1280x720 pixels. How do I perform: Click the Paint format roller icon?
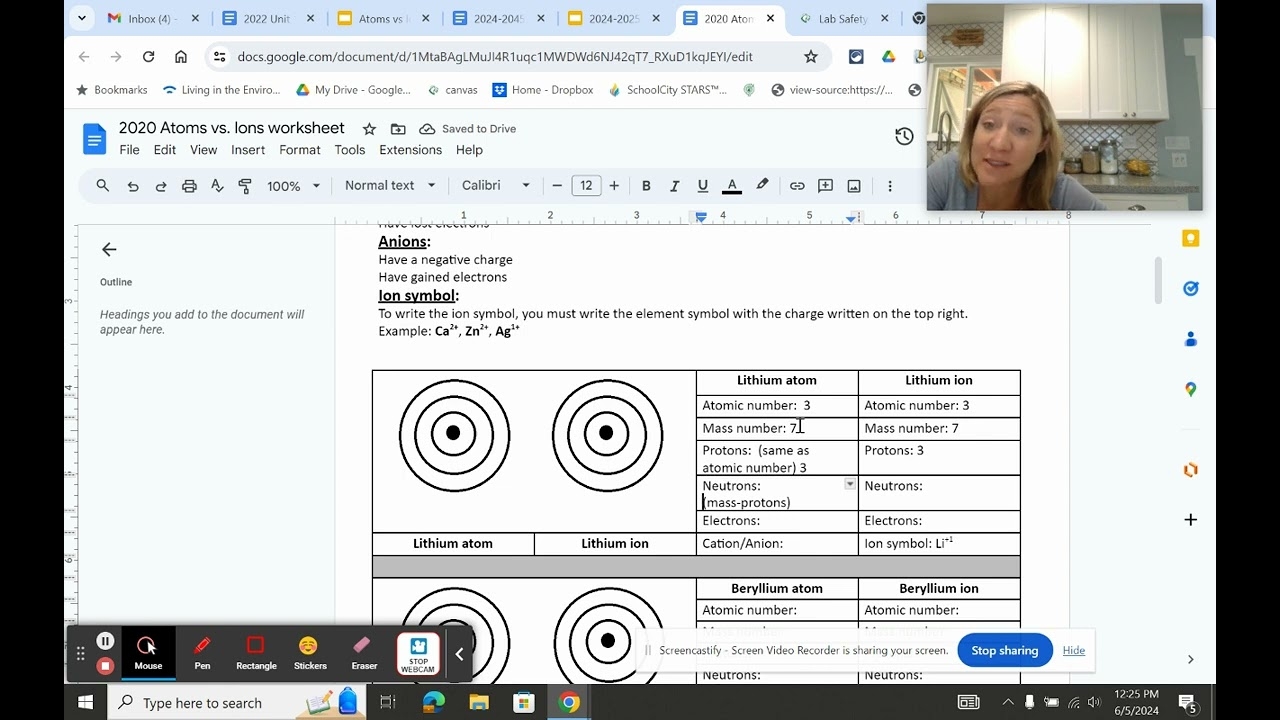click(245, 186)
